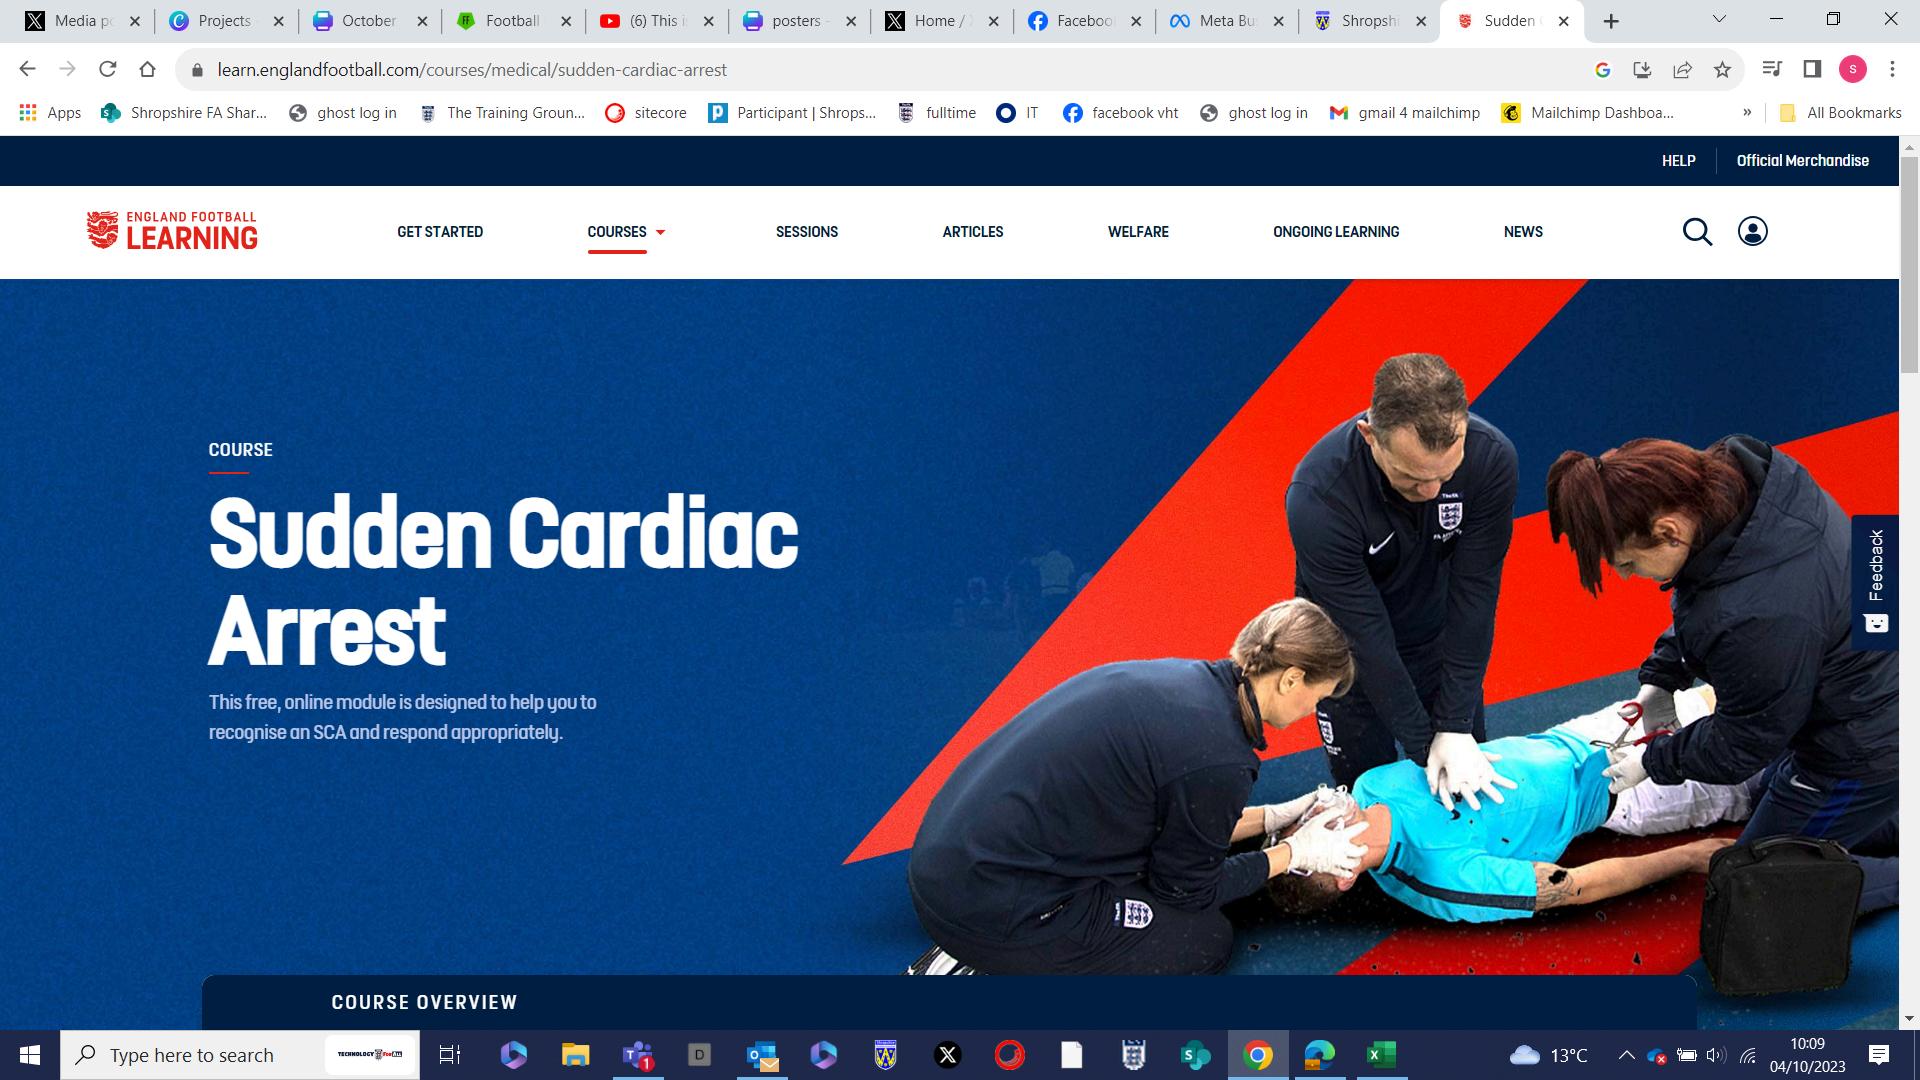
Task: Click the share this page icon
Action: click(1682, 70)
